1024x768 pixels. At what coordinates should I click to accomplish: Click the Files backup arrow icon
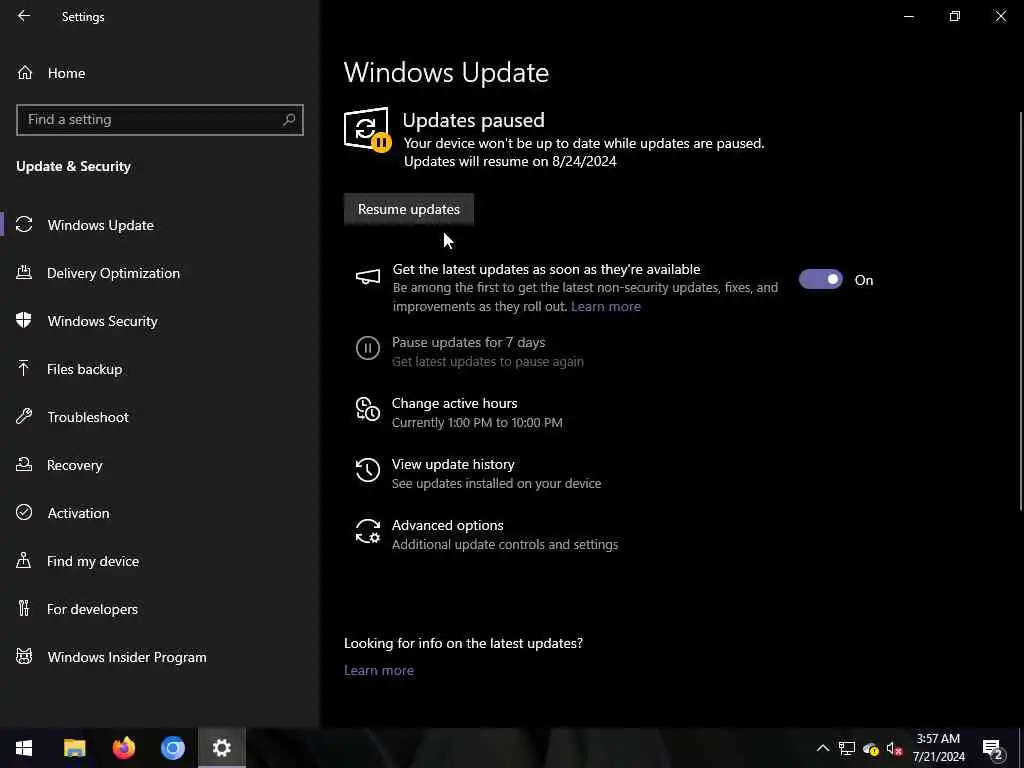pyautogui.click(x=24, y=368)
